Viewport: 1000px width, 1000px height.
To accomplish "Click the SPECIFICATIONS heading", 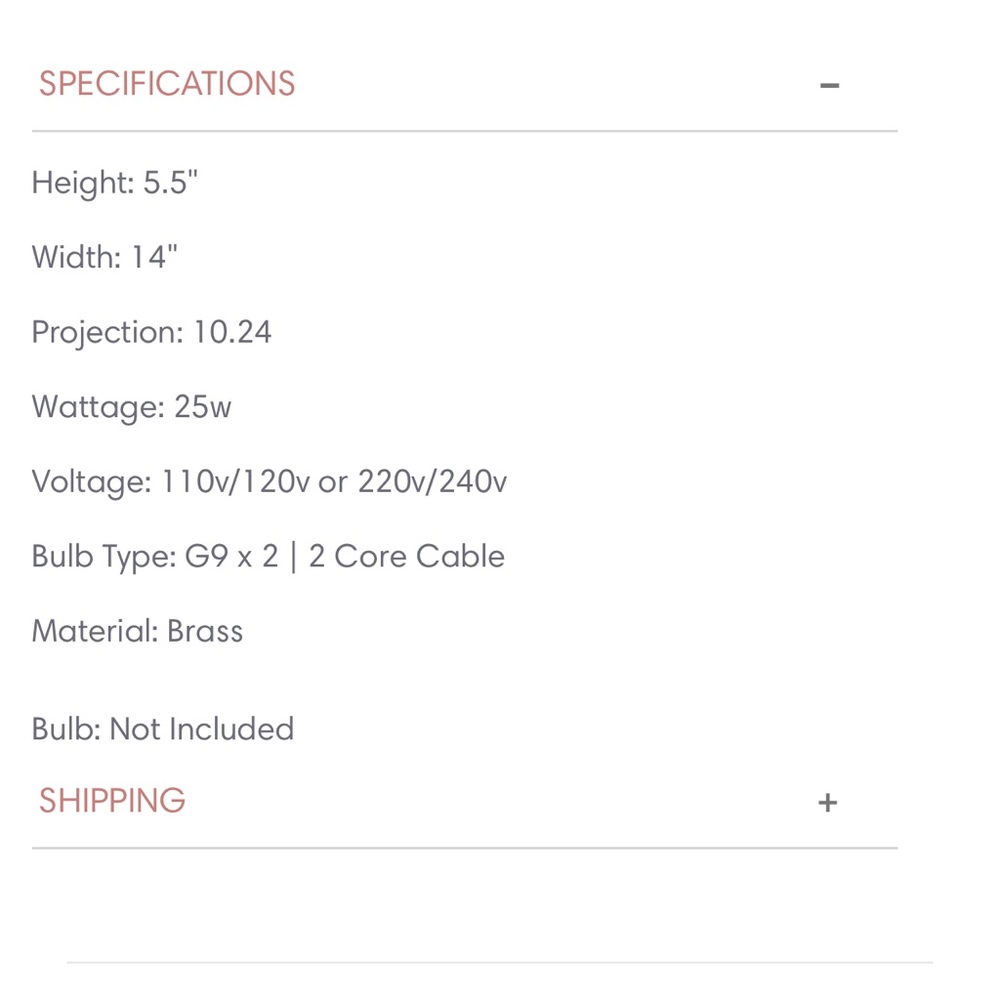I will click(x=167, y=83).
